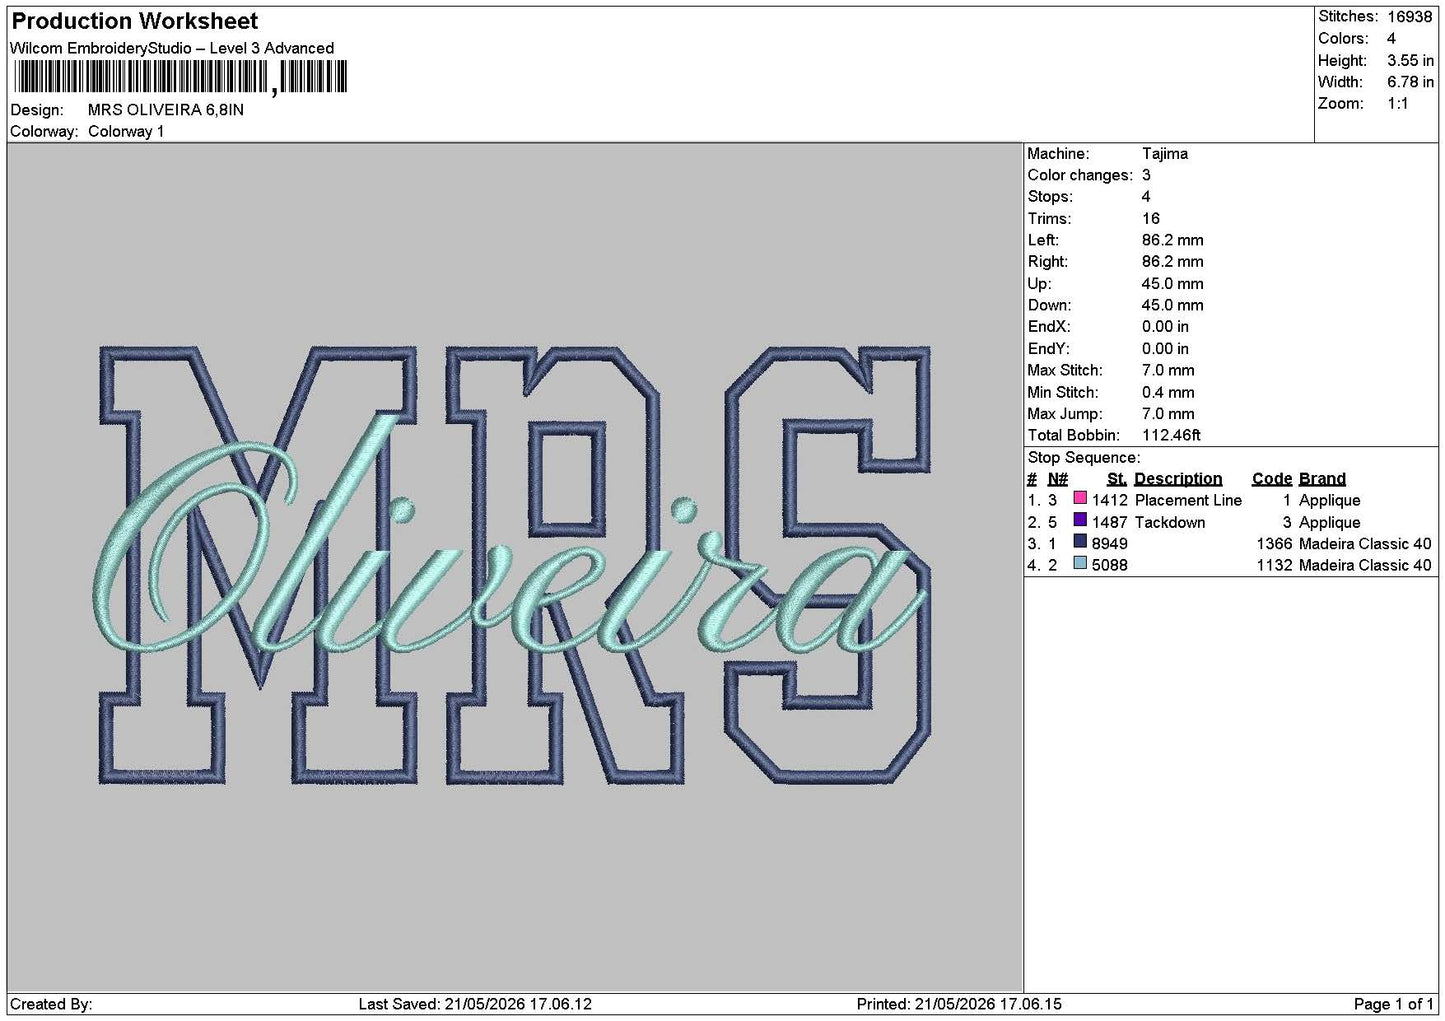This screenshot has width=1445, height=1021.
Task: Click the 'Tackdown' description
Action: [1170, 523]
